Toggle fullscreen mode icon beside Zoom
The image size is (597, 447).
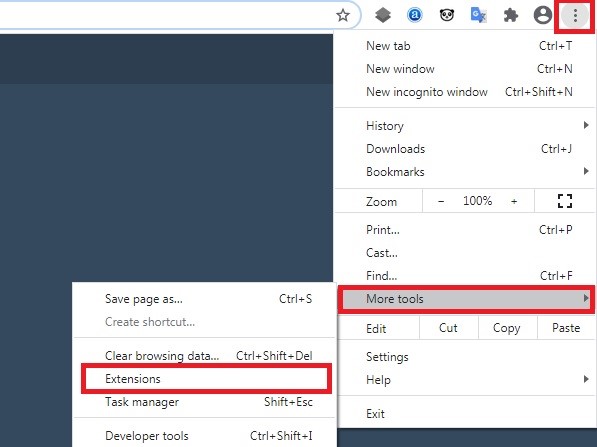pyautogui.click(x=565, y=201)
